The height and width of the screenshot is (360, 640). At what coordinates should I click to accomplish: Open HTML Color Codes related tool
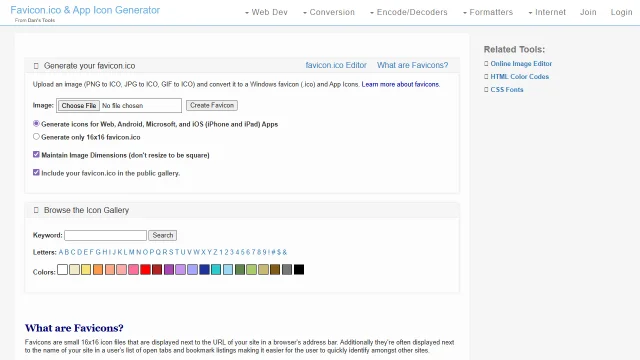(520, 77)
